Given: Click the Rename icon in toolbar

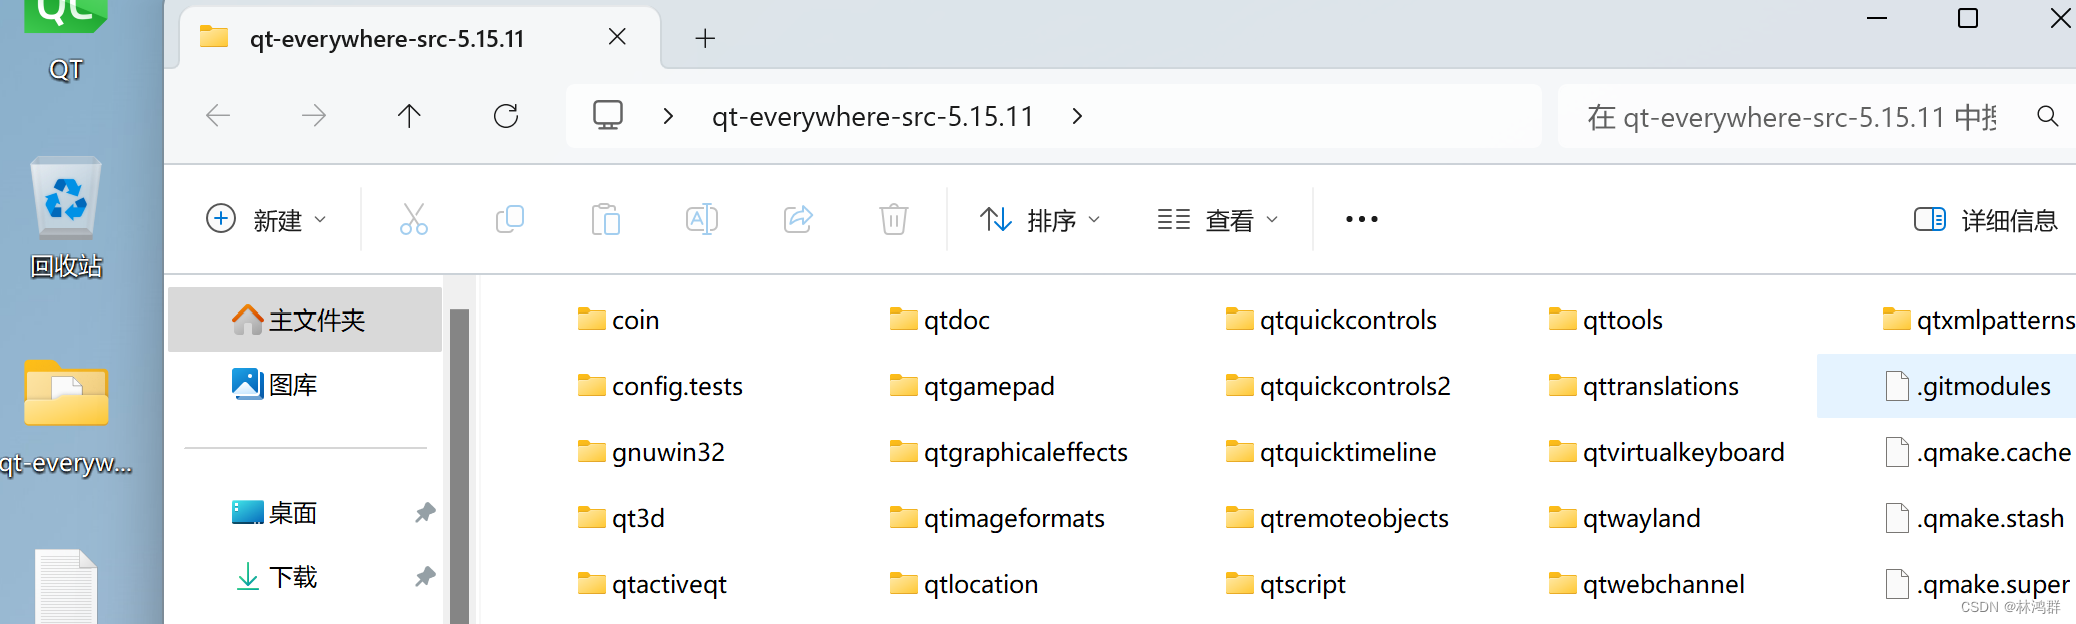Looking at the screenshot, I should 702,219.
